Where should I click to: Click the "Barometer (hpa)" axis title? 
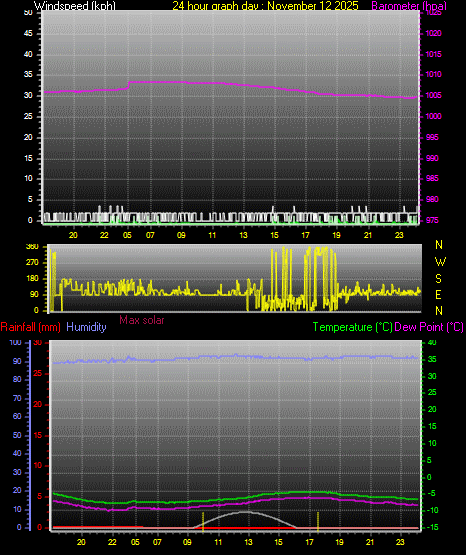409,6
